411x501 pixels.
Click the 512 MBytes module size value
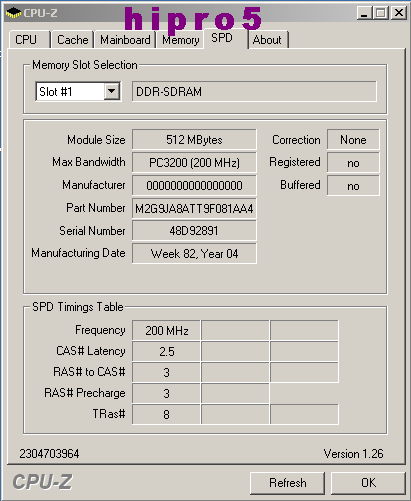point(194,139)
